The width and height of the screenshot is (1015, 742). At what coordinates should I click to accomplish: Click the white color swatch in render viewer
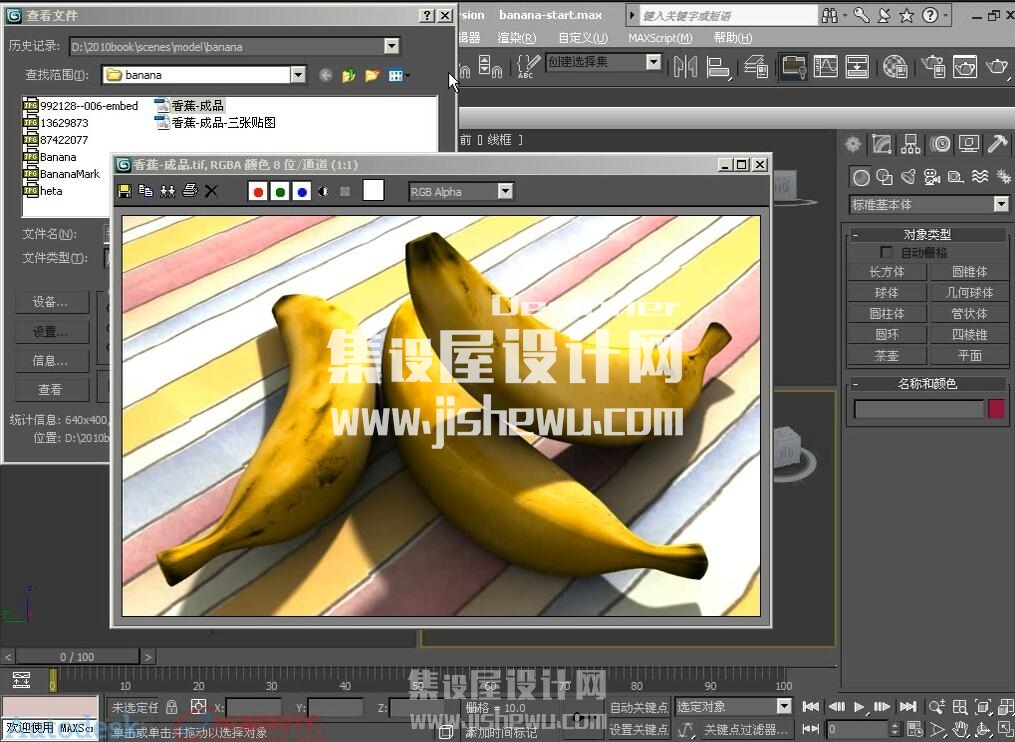point(374,190)
